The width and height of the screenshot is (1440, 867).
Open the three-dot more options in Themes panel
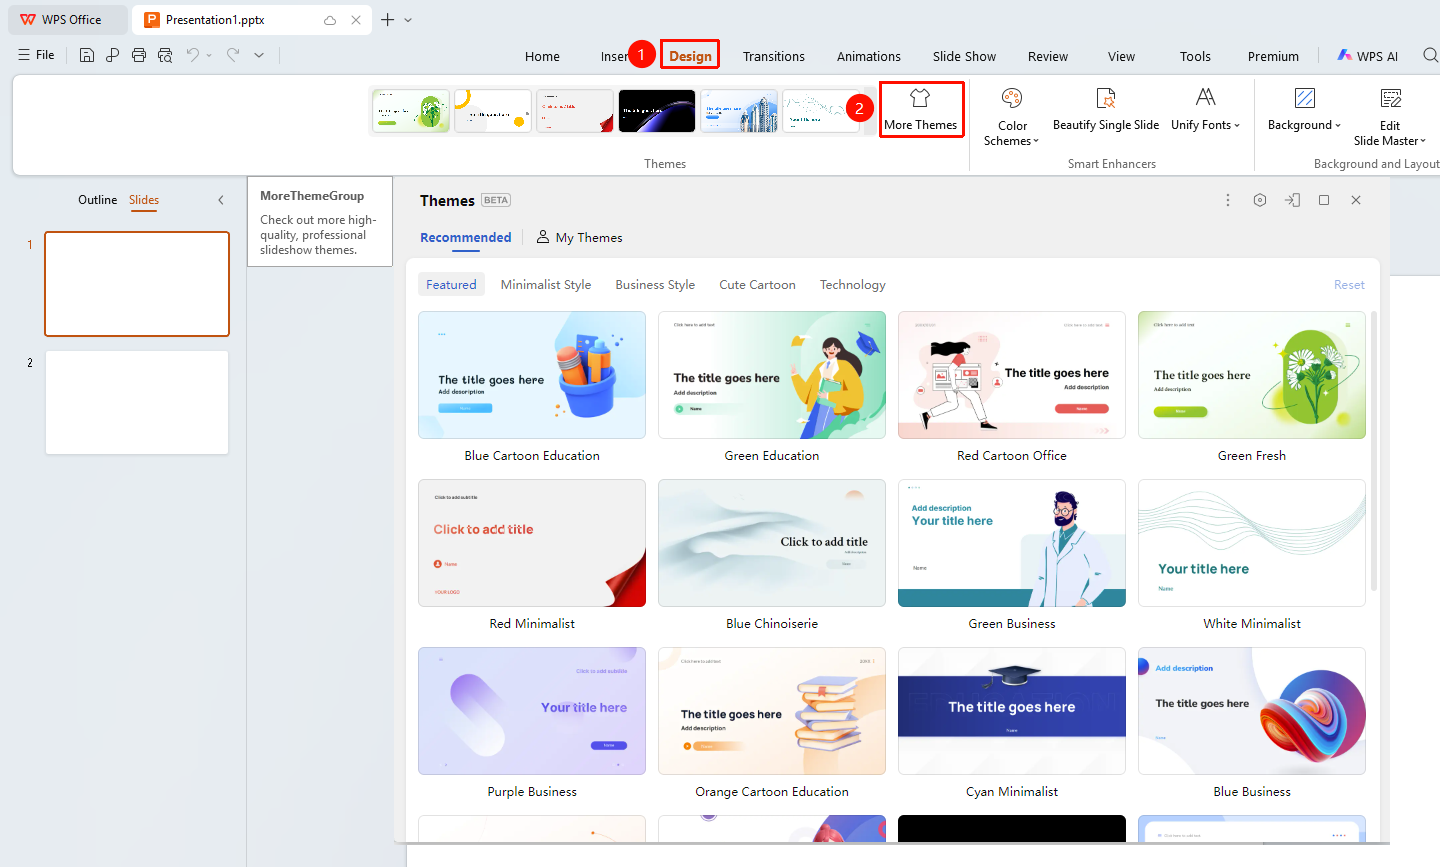tap(1228, 200)
